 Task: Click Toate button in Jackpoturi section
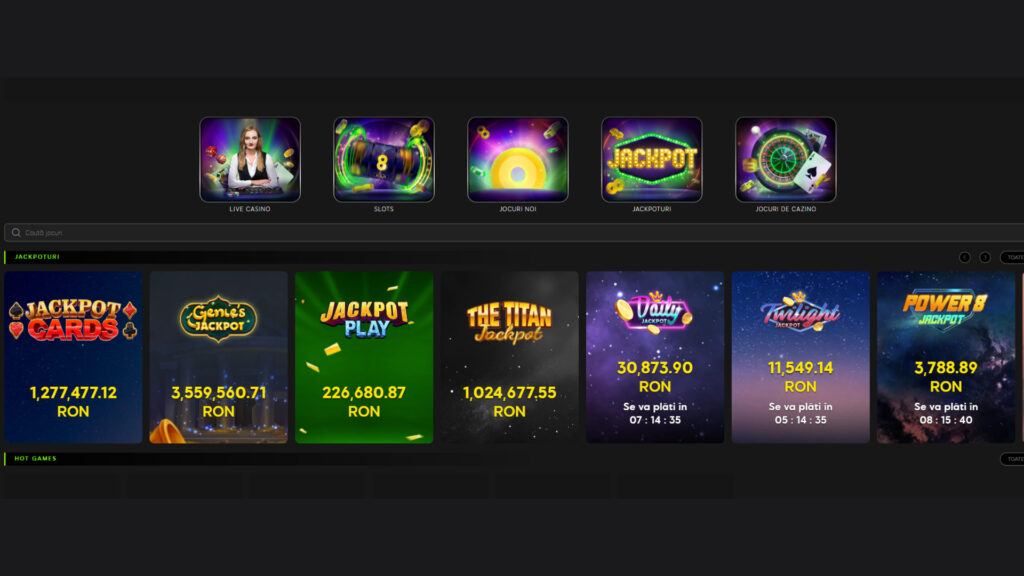coord(1013,257)
